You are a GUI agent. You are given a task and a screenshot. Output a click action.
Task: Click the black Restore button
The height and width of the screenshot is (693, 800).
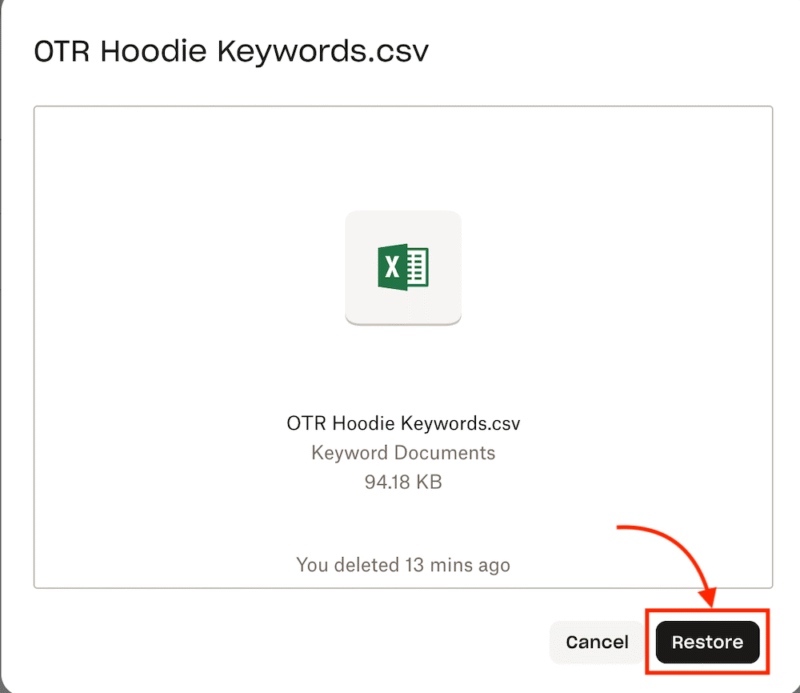(707, 642)
